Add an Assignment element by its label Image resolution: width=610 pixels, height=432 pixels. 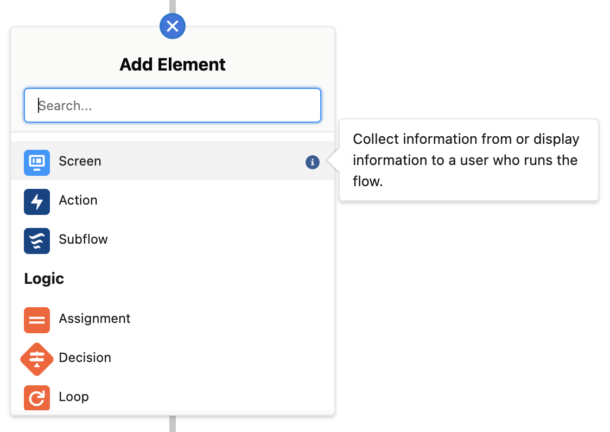click(94, 319)
